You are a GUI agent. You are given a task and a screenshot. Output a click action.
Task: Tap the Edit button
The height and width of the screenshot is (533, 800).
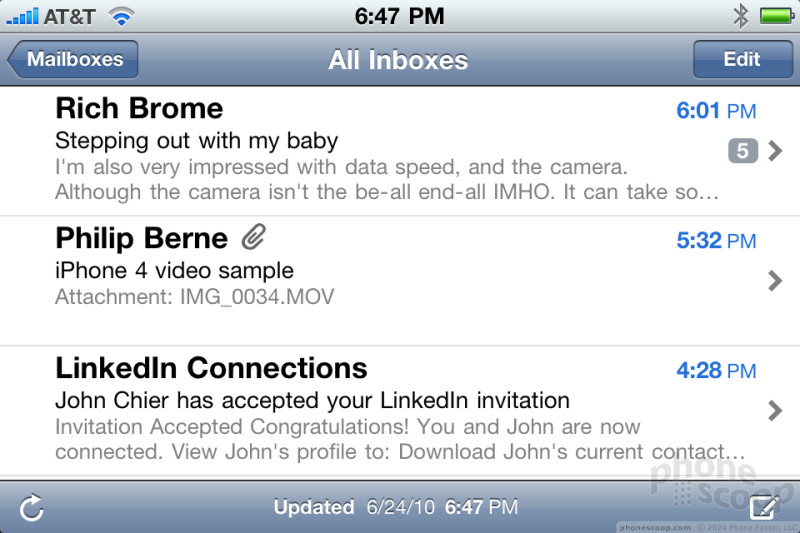pos(742,59)
